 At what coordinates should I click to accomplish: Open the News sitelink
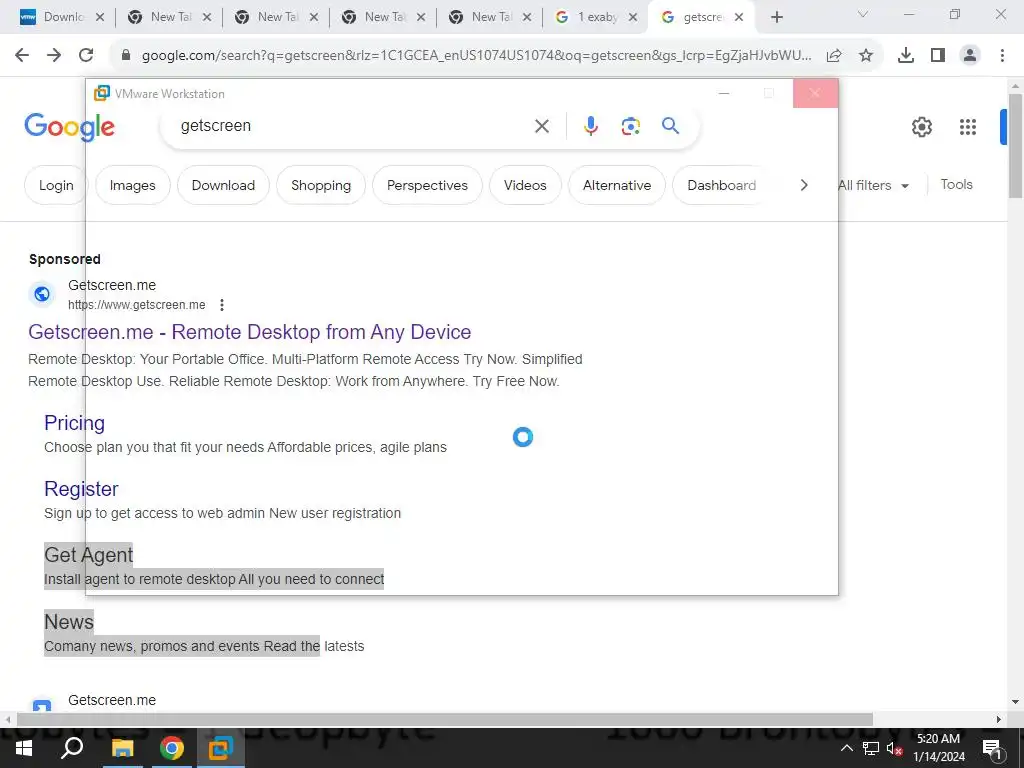tap(69, 622)
